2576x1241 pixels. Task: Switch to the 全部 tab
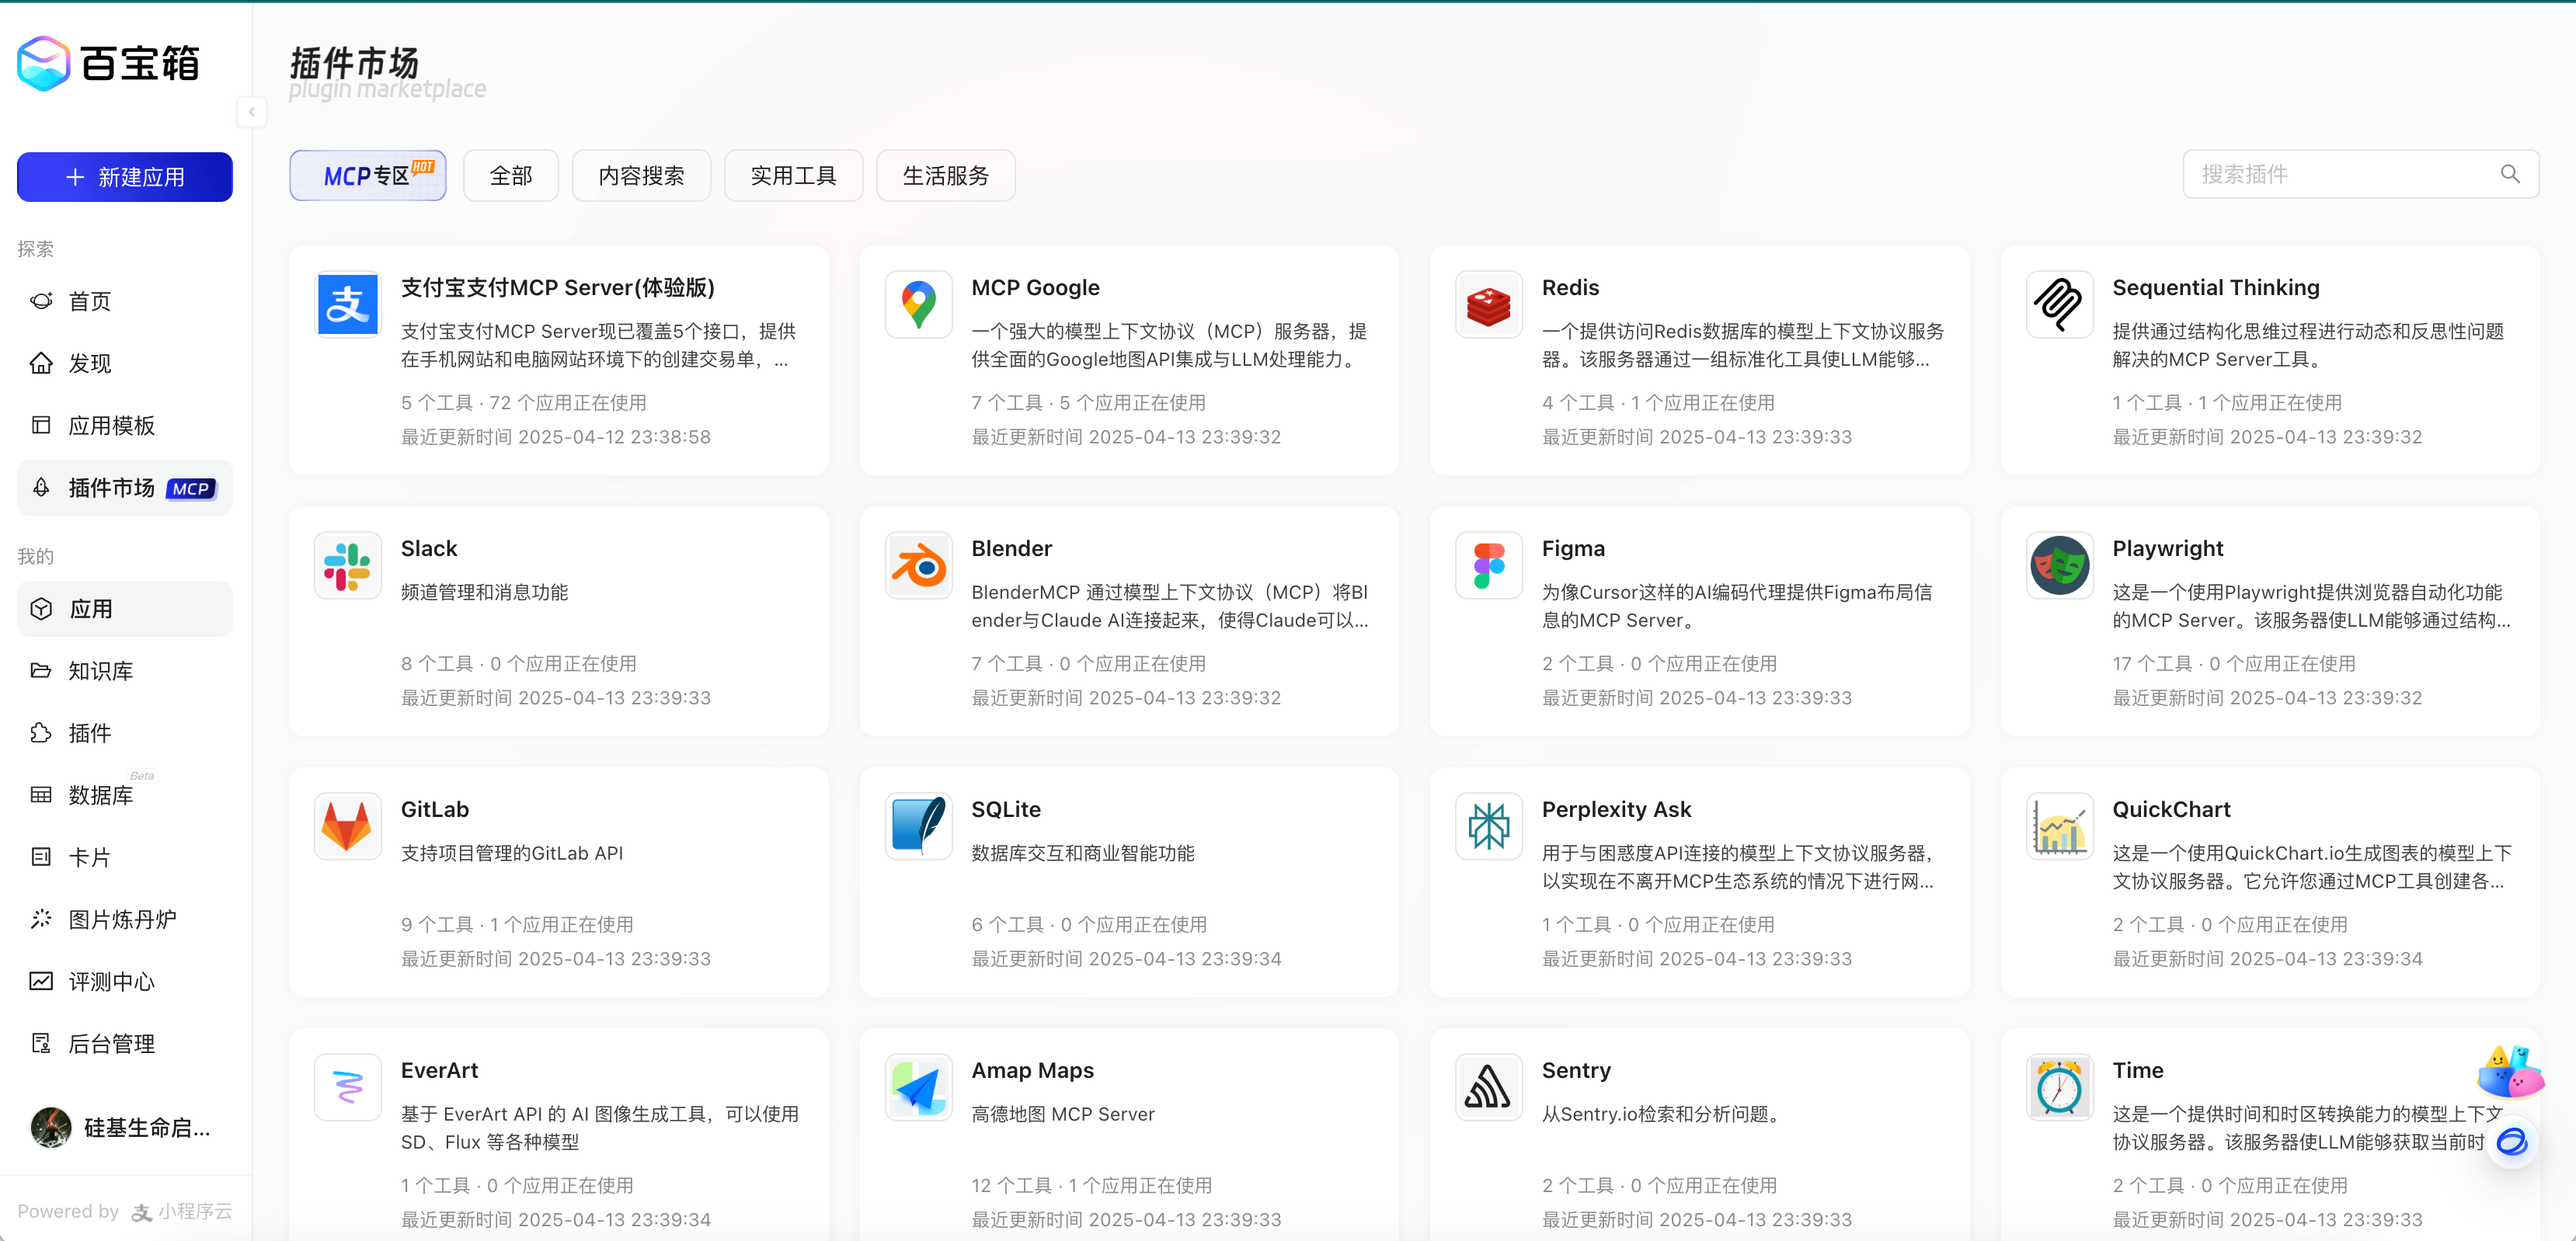point(510,175)
